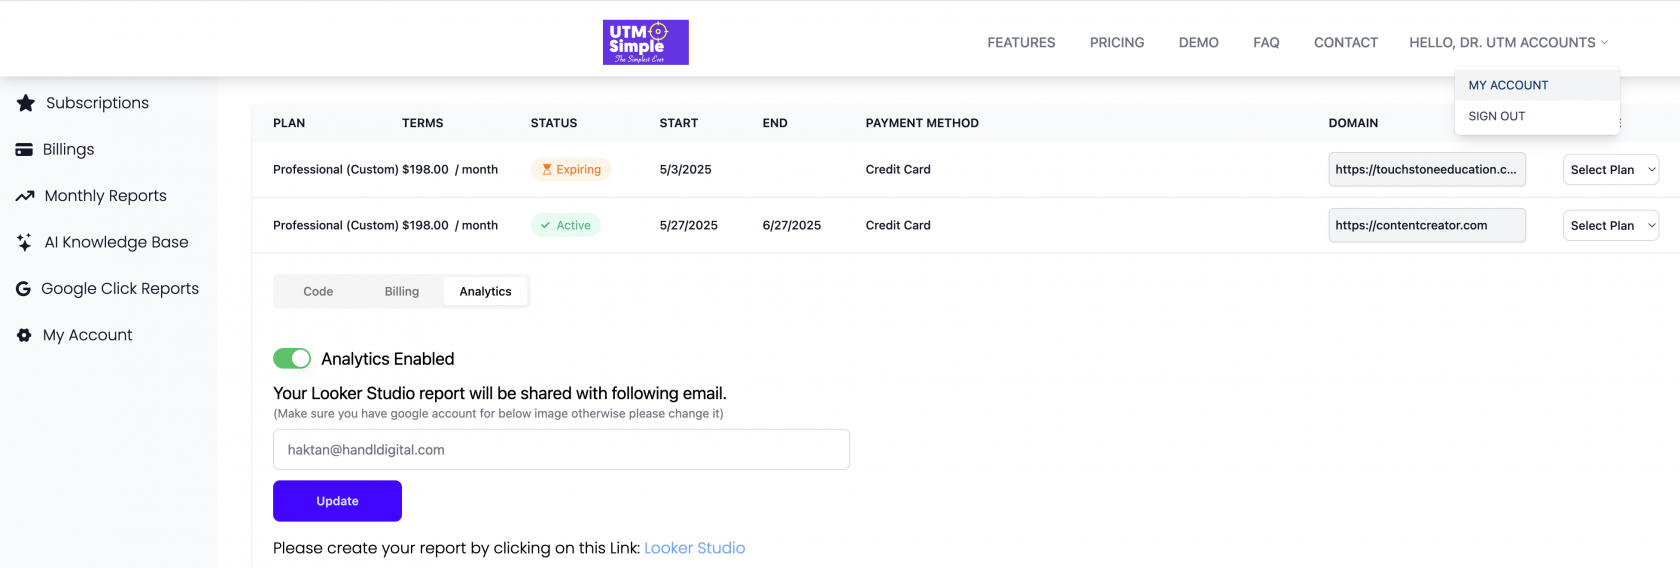Collapse the Hello, Dr. UTM Accounts menu
Image resolution: width=1680 pixels, height=568 pixels.
coord(1508,42)
